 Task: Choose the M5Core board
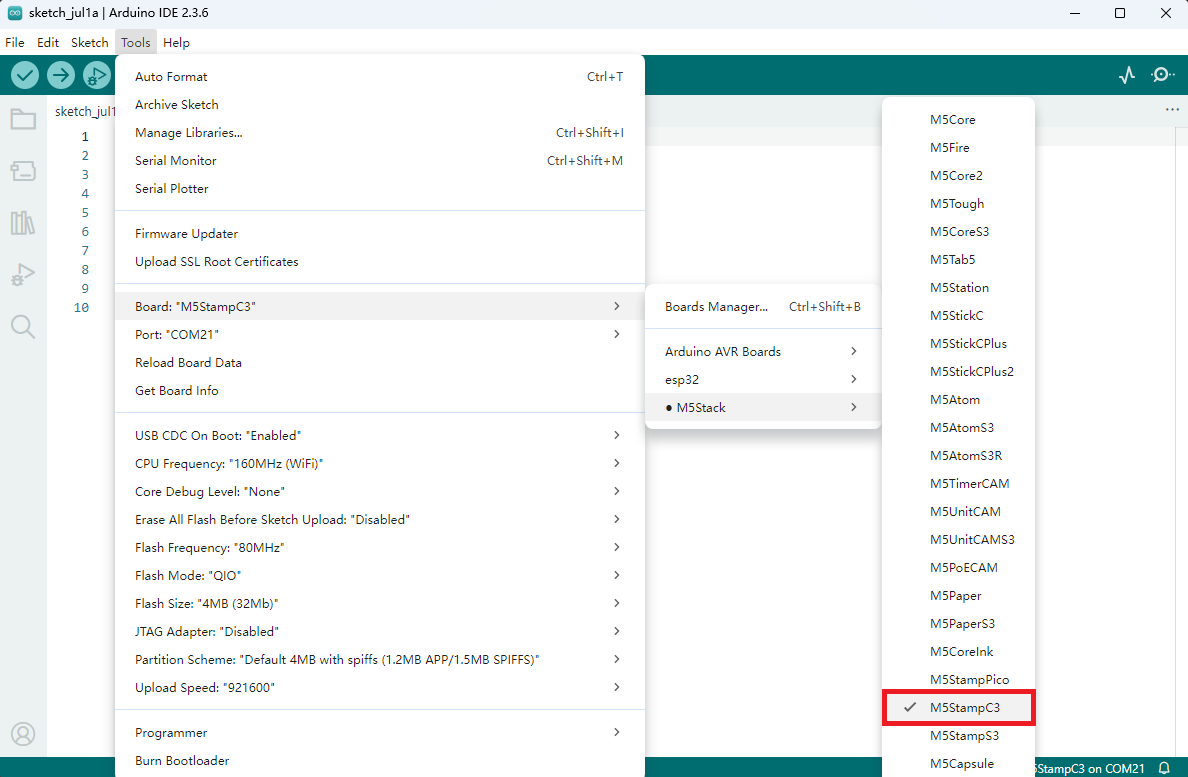point(958,120)
